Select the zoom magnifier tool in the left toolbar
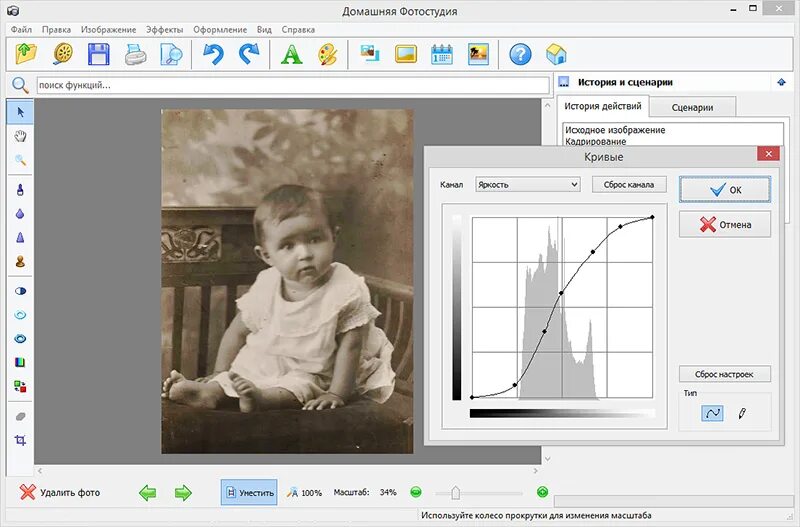This screenshot has width=800, height=527. 20,160
